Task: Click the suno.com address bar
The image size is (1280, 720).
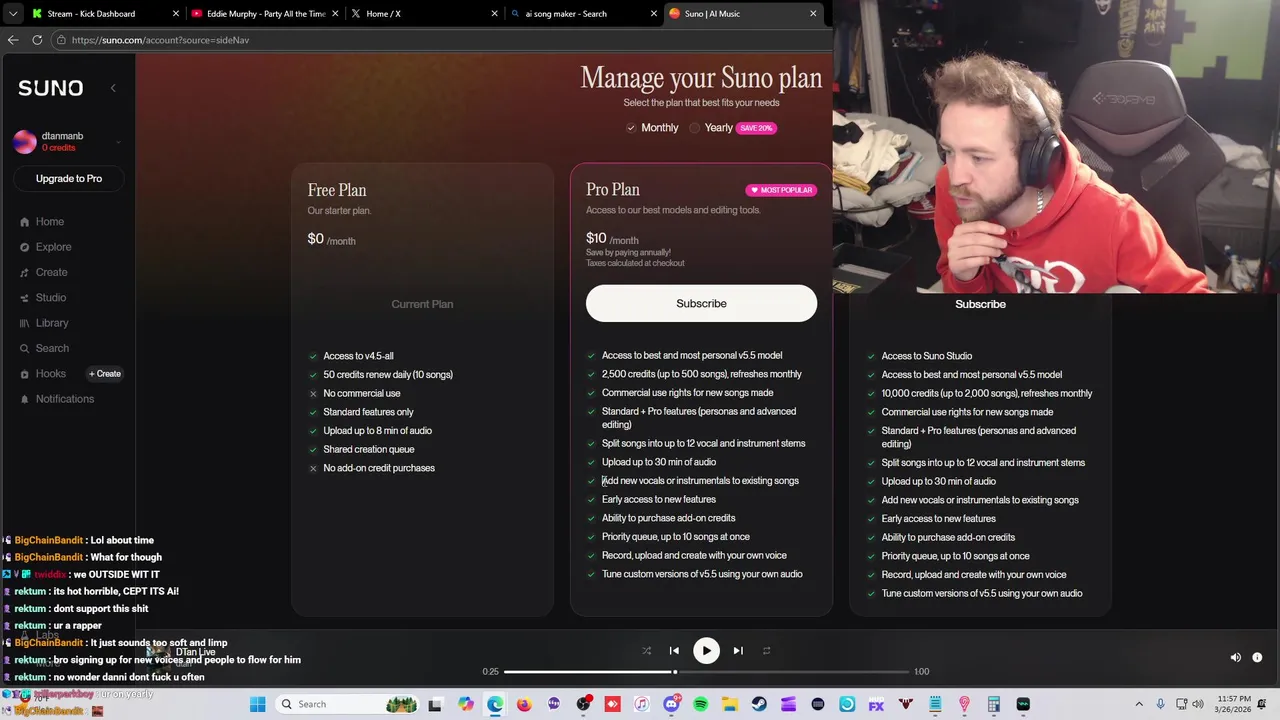Action: (440, 40)
